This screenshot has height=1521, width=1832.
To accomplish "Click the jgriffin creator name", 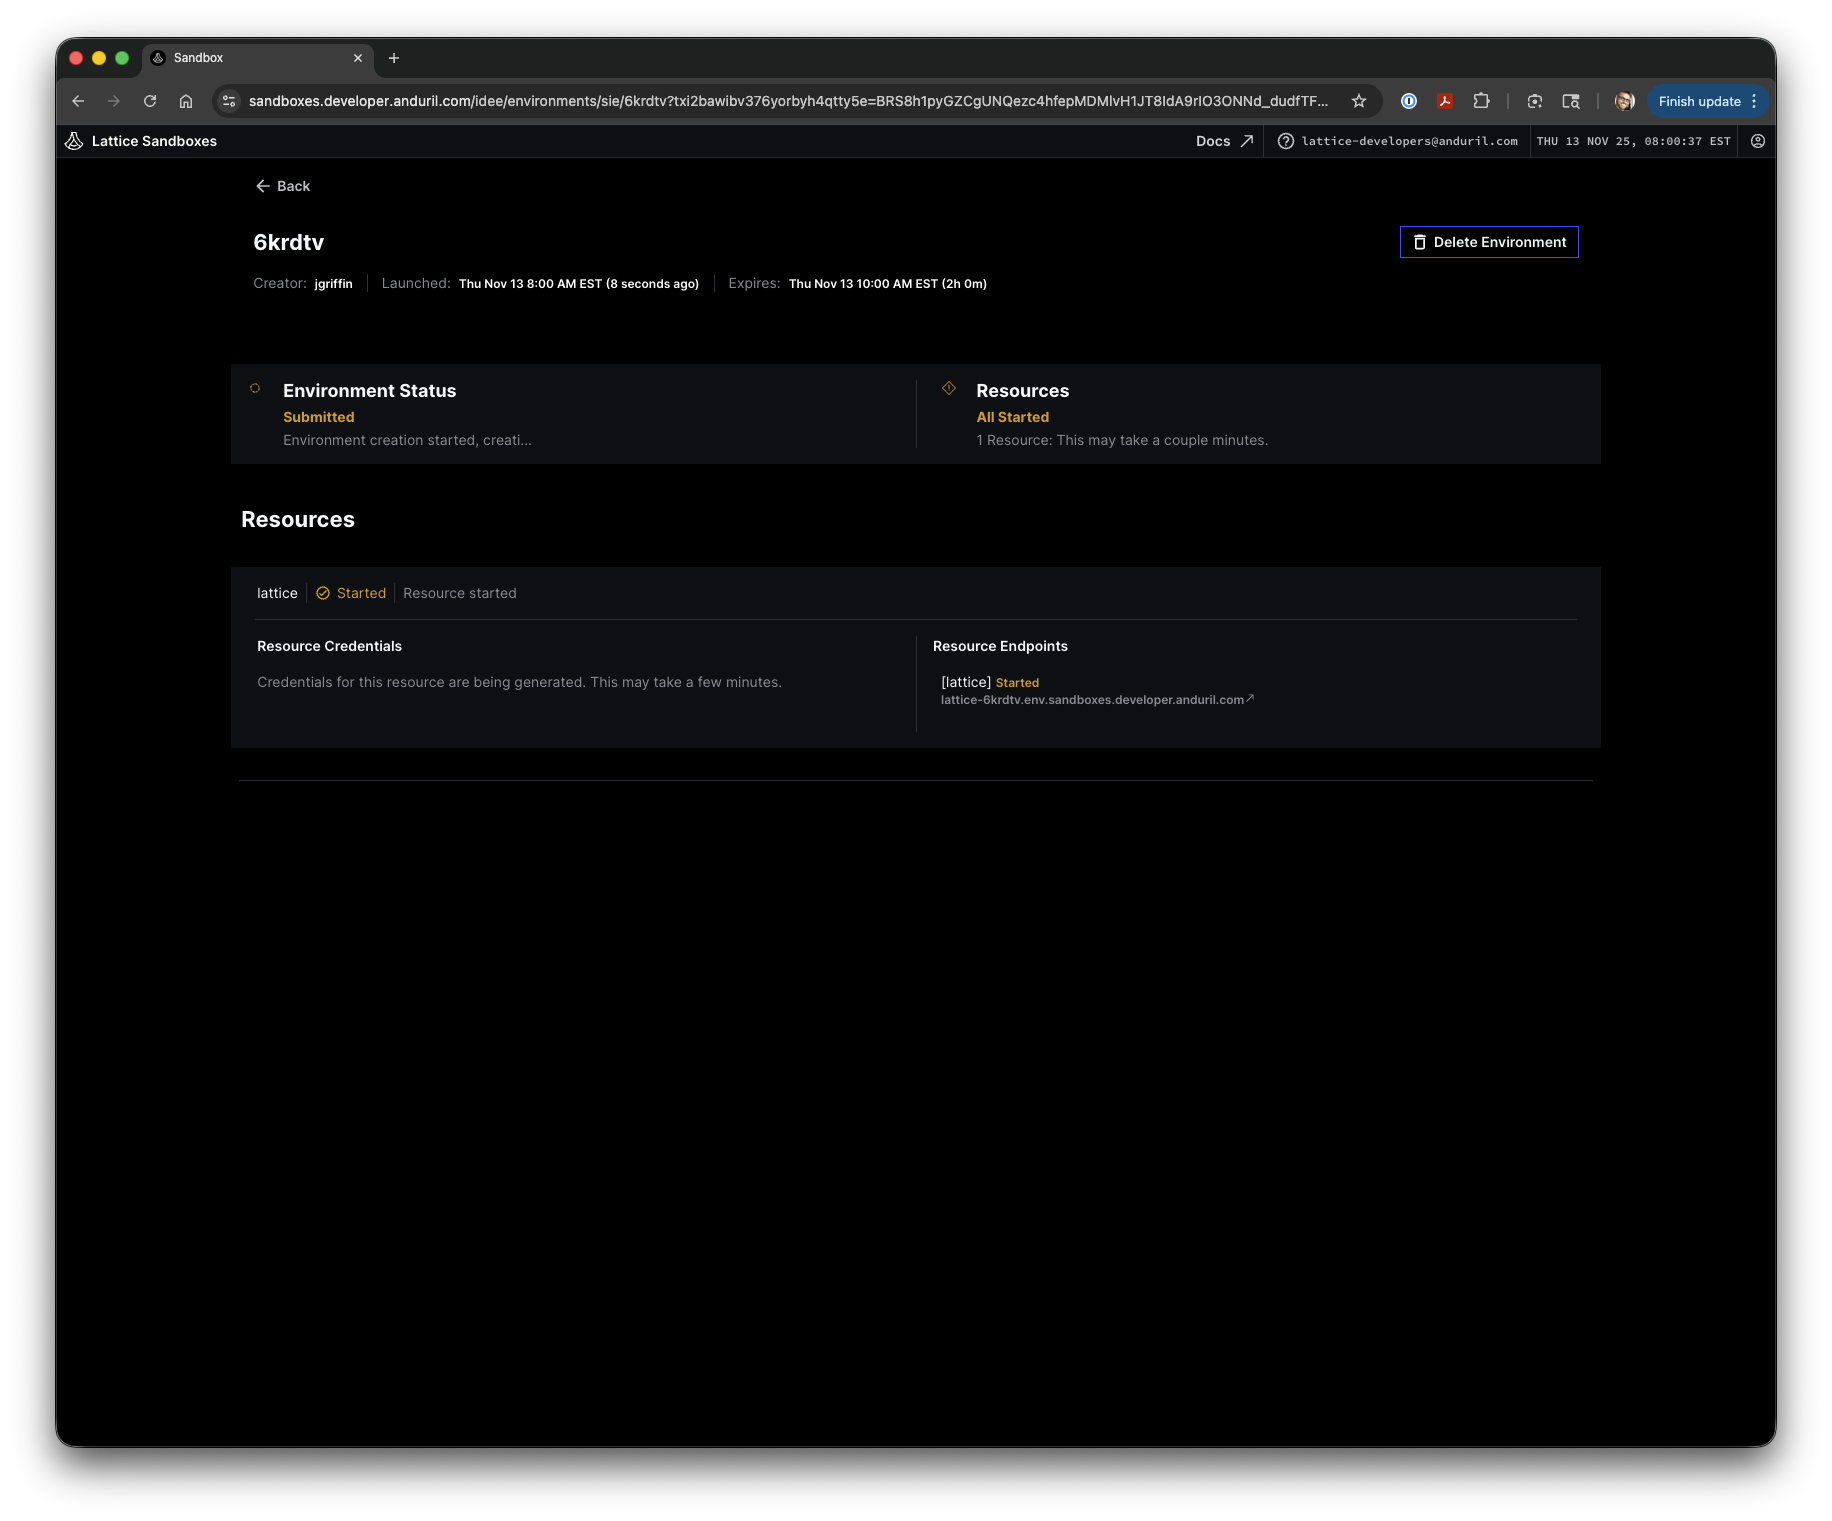I will tap(333, 284).
